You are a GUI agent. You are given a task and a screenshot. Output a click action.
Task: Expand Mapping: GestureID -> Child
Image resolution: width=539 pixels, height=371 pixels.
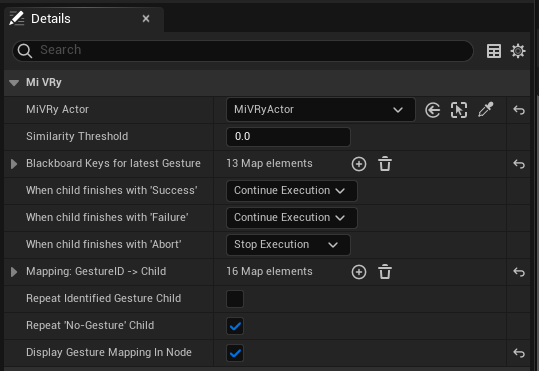point(14,272)
